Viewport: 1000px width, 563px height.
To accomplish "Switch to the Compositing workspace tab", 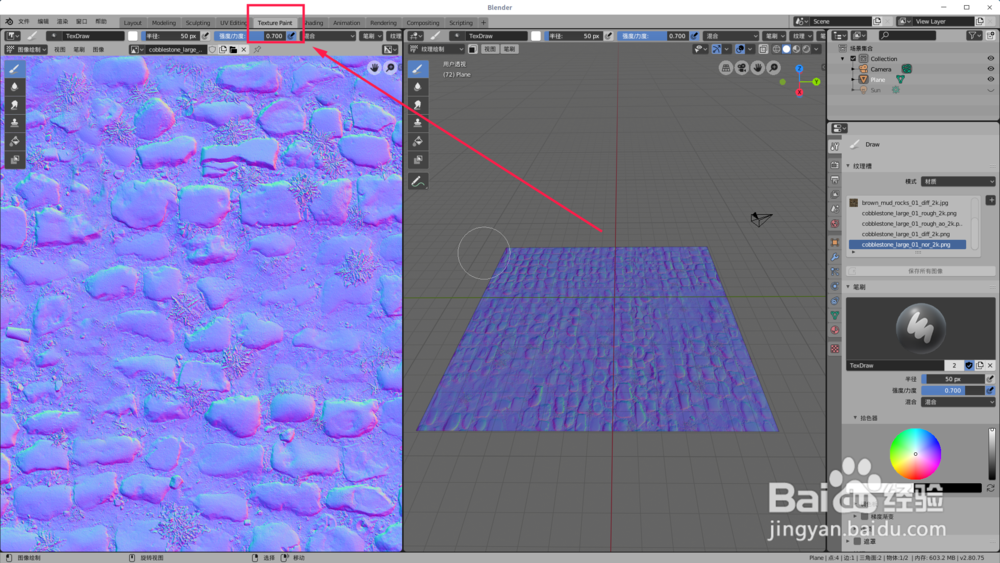I will tap(423, 22).
